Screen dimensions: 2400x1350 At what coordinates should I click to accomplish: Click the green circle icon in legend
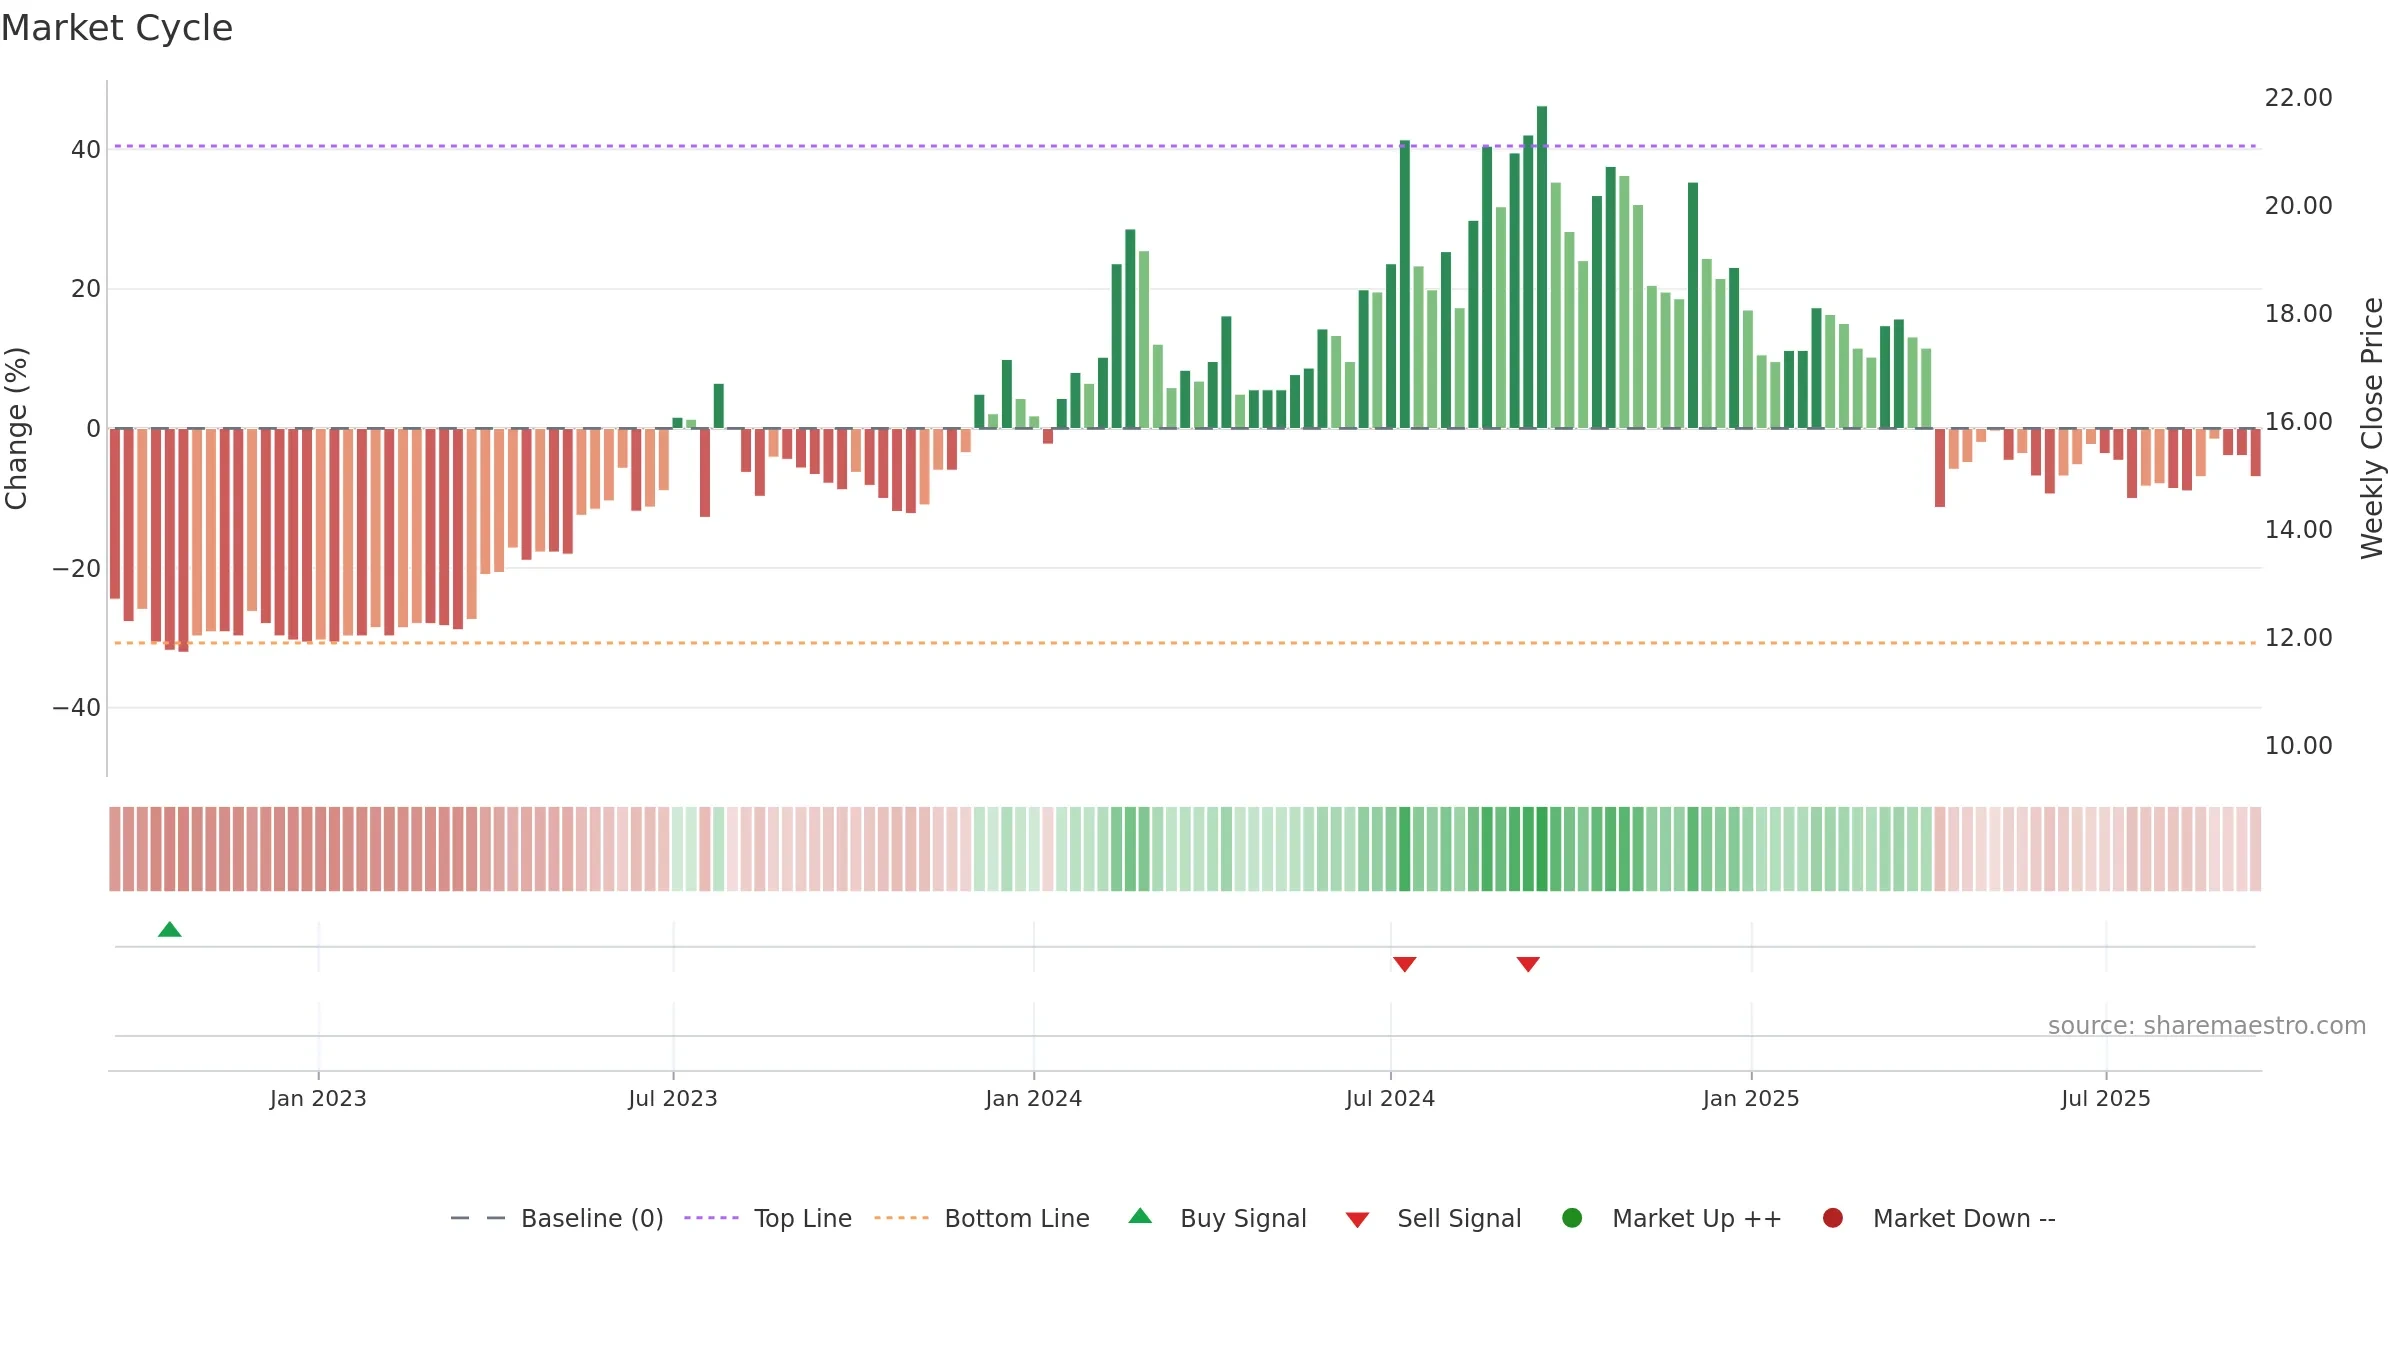1572,1218
